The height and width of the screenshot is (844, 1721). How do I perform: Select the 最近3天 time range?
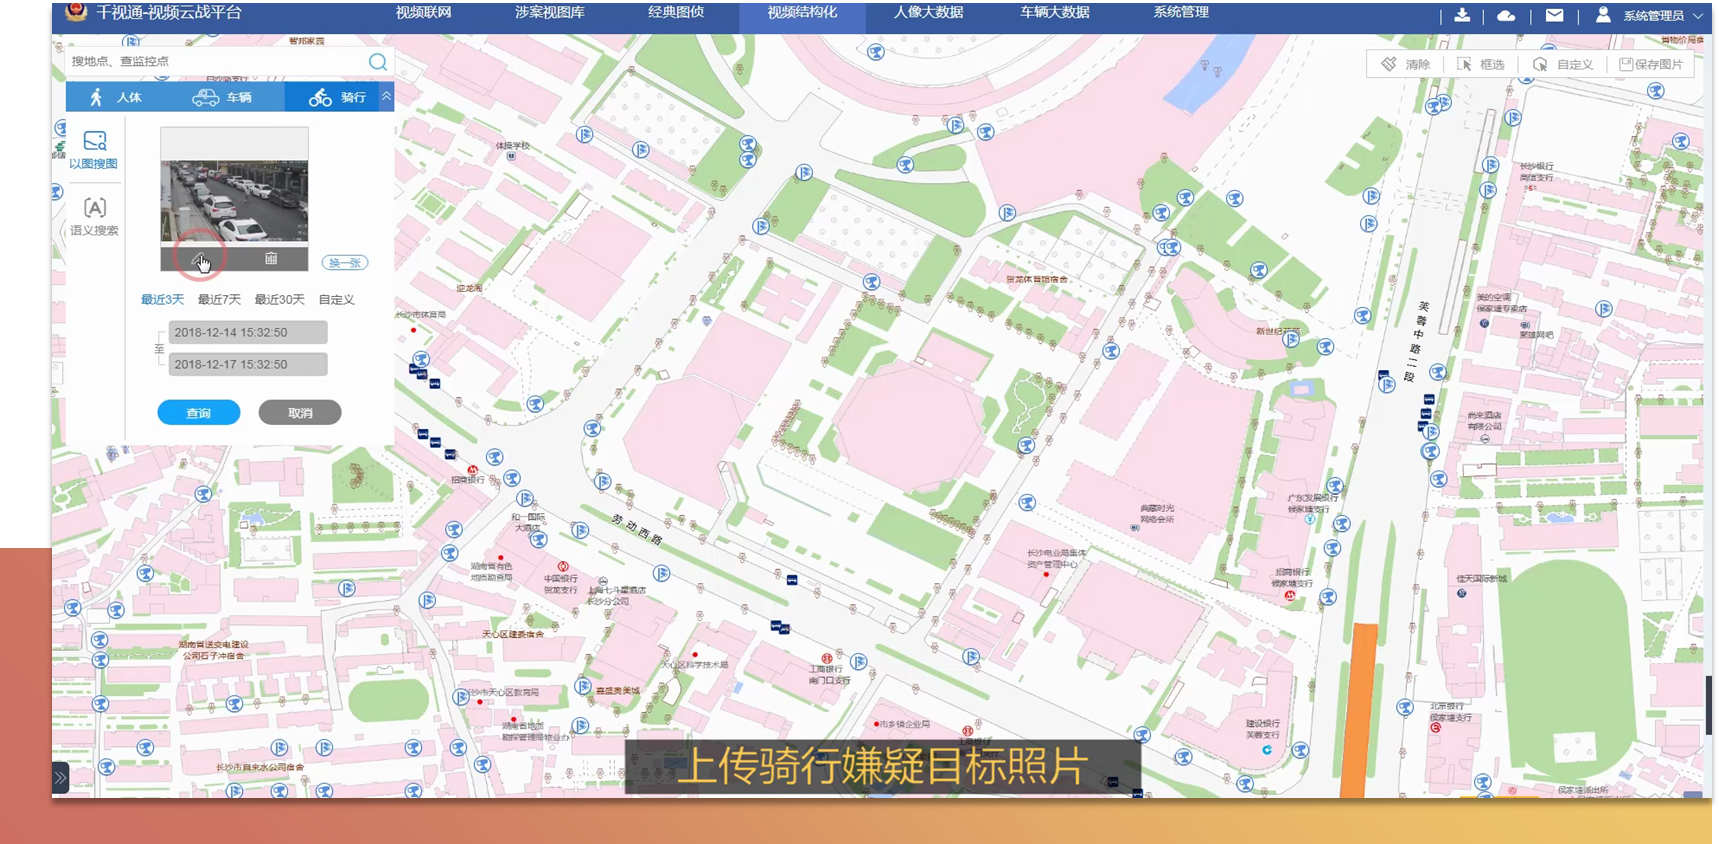point(162,300)
